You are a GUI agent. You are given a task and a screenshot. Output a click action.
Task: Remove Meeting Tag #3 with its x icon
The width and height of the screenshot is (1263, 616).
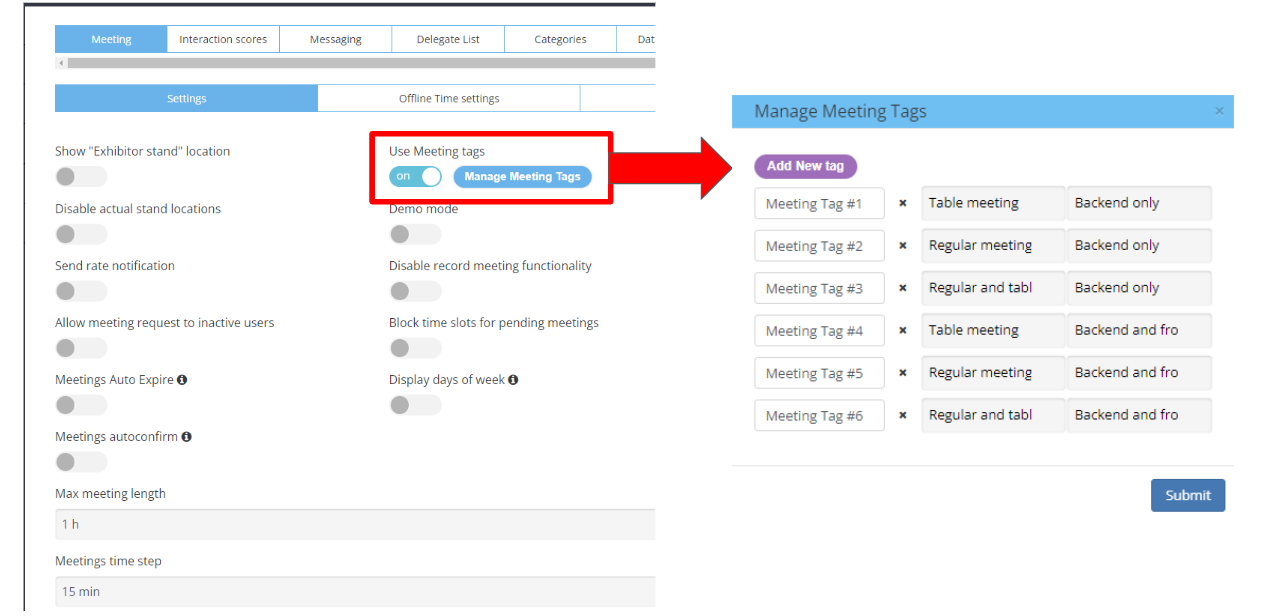902,288
